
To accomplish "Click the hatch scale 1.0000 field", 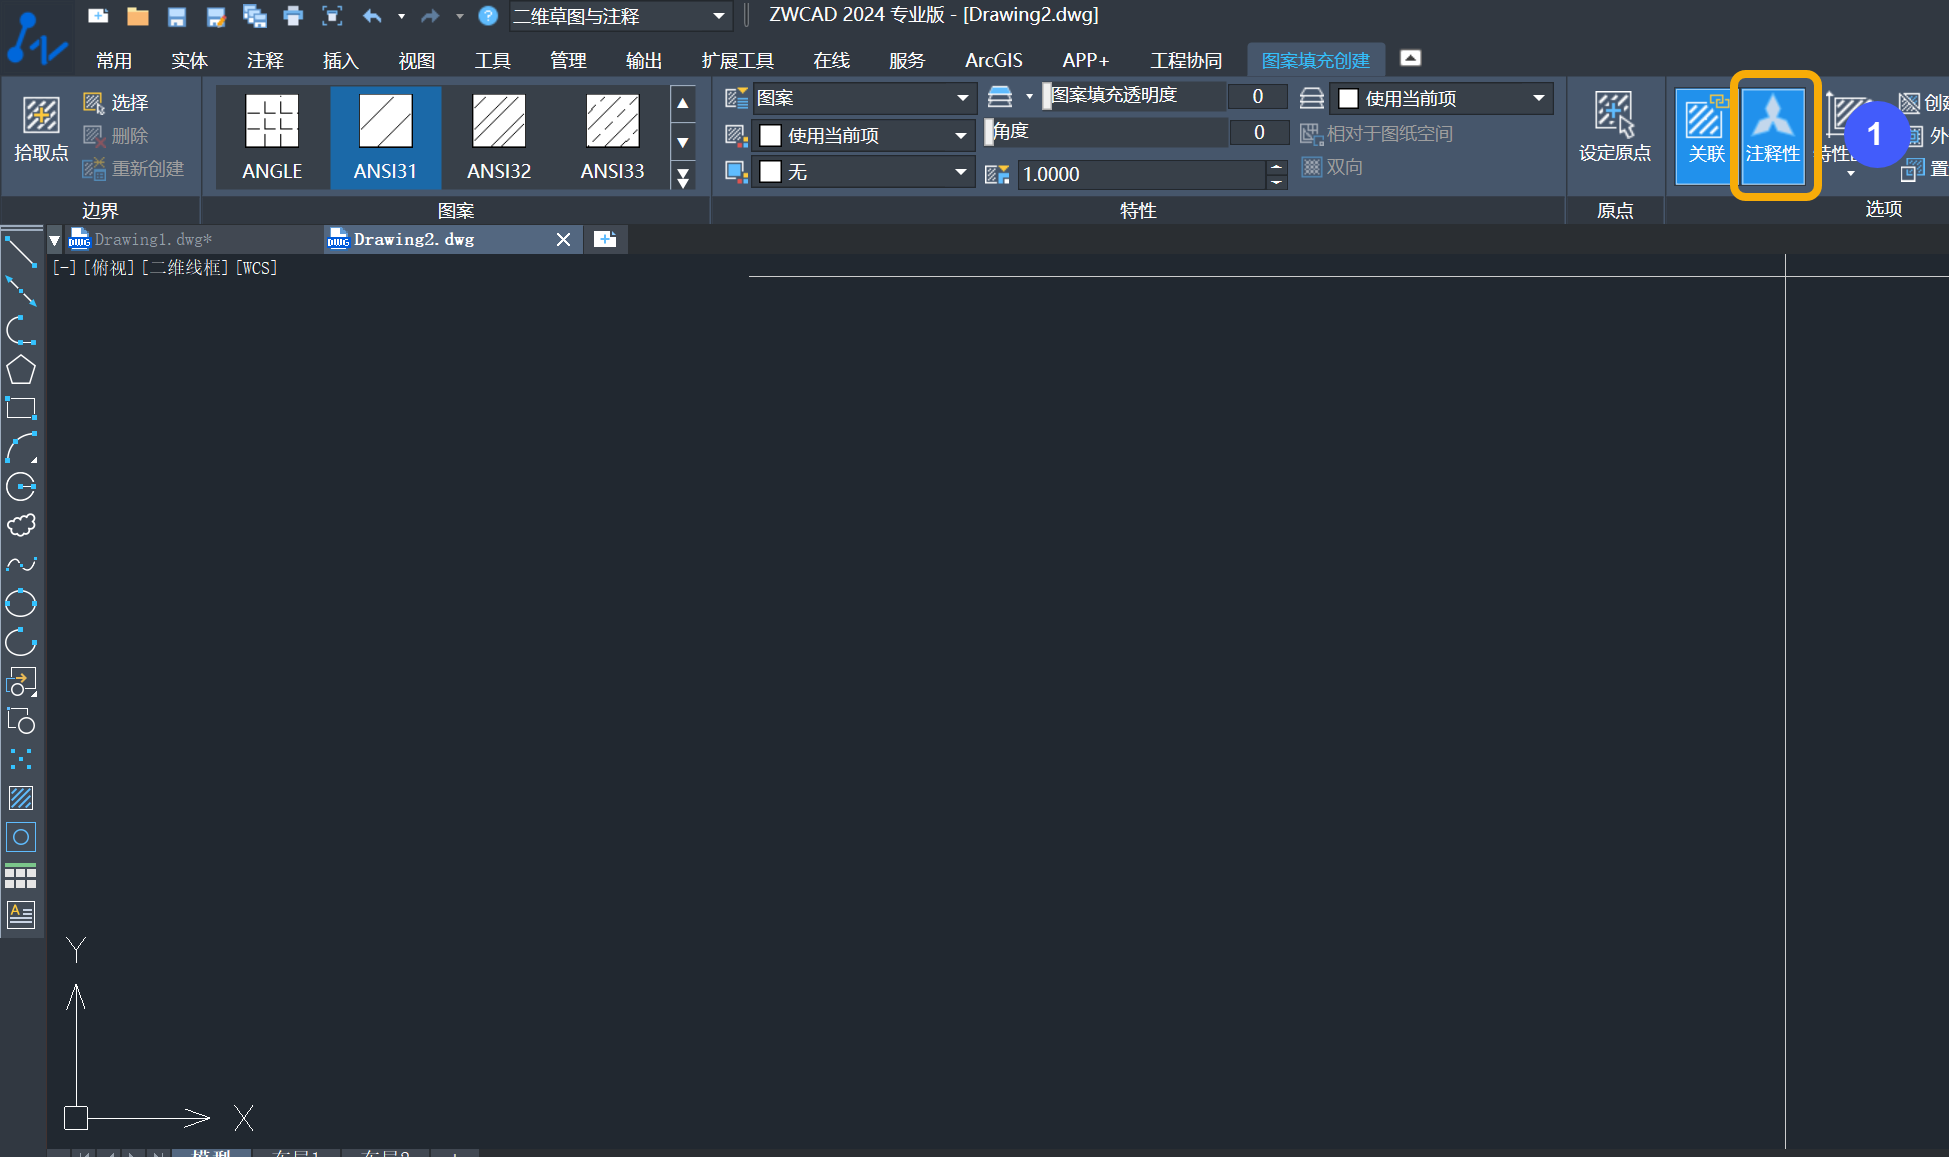I will tap(1140, 174).
